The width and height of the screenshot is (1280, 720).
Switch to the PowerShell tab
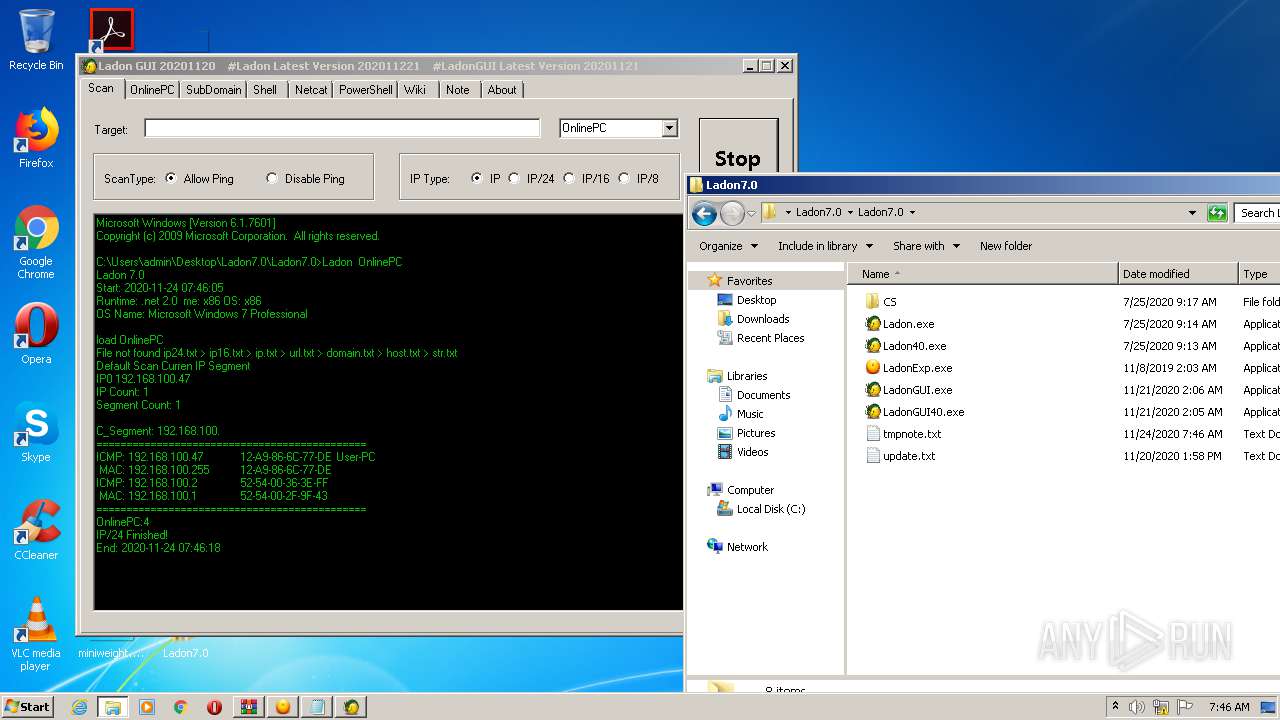click(366, 89)
